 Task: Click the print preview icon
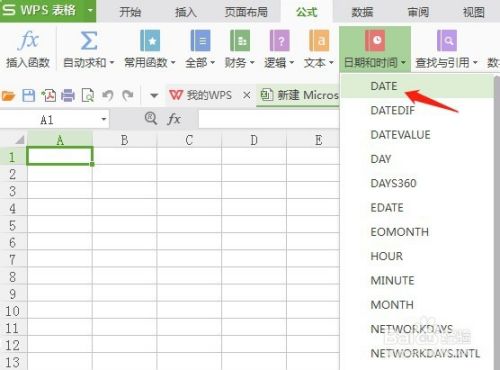(88, 96)
